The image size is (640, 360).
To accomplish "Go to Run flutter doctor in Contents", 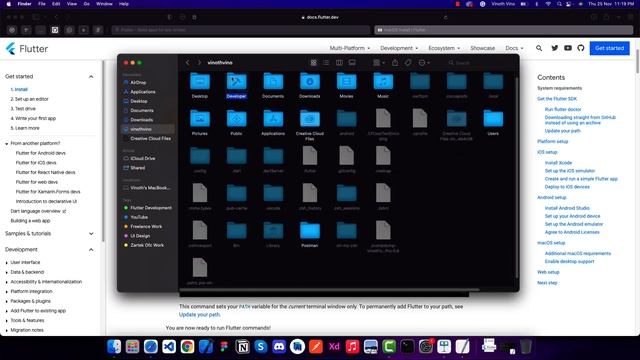I will coord(563,109).
